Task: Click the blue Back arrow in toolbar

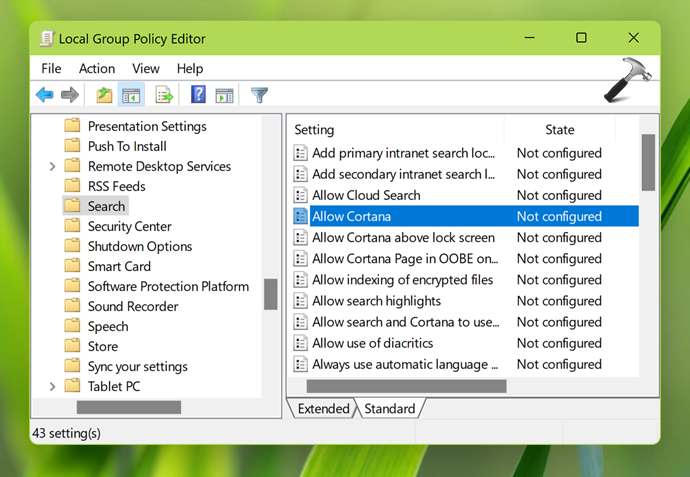Action: pyautogui.click(x=45, y=95)
